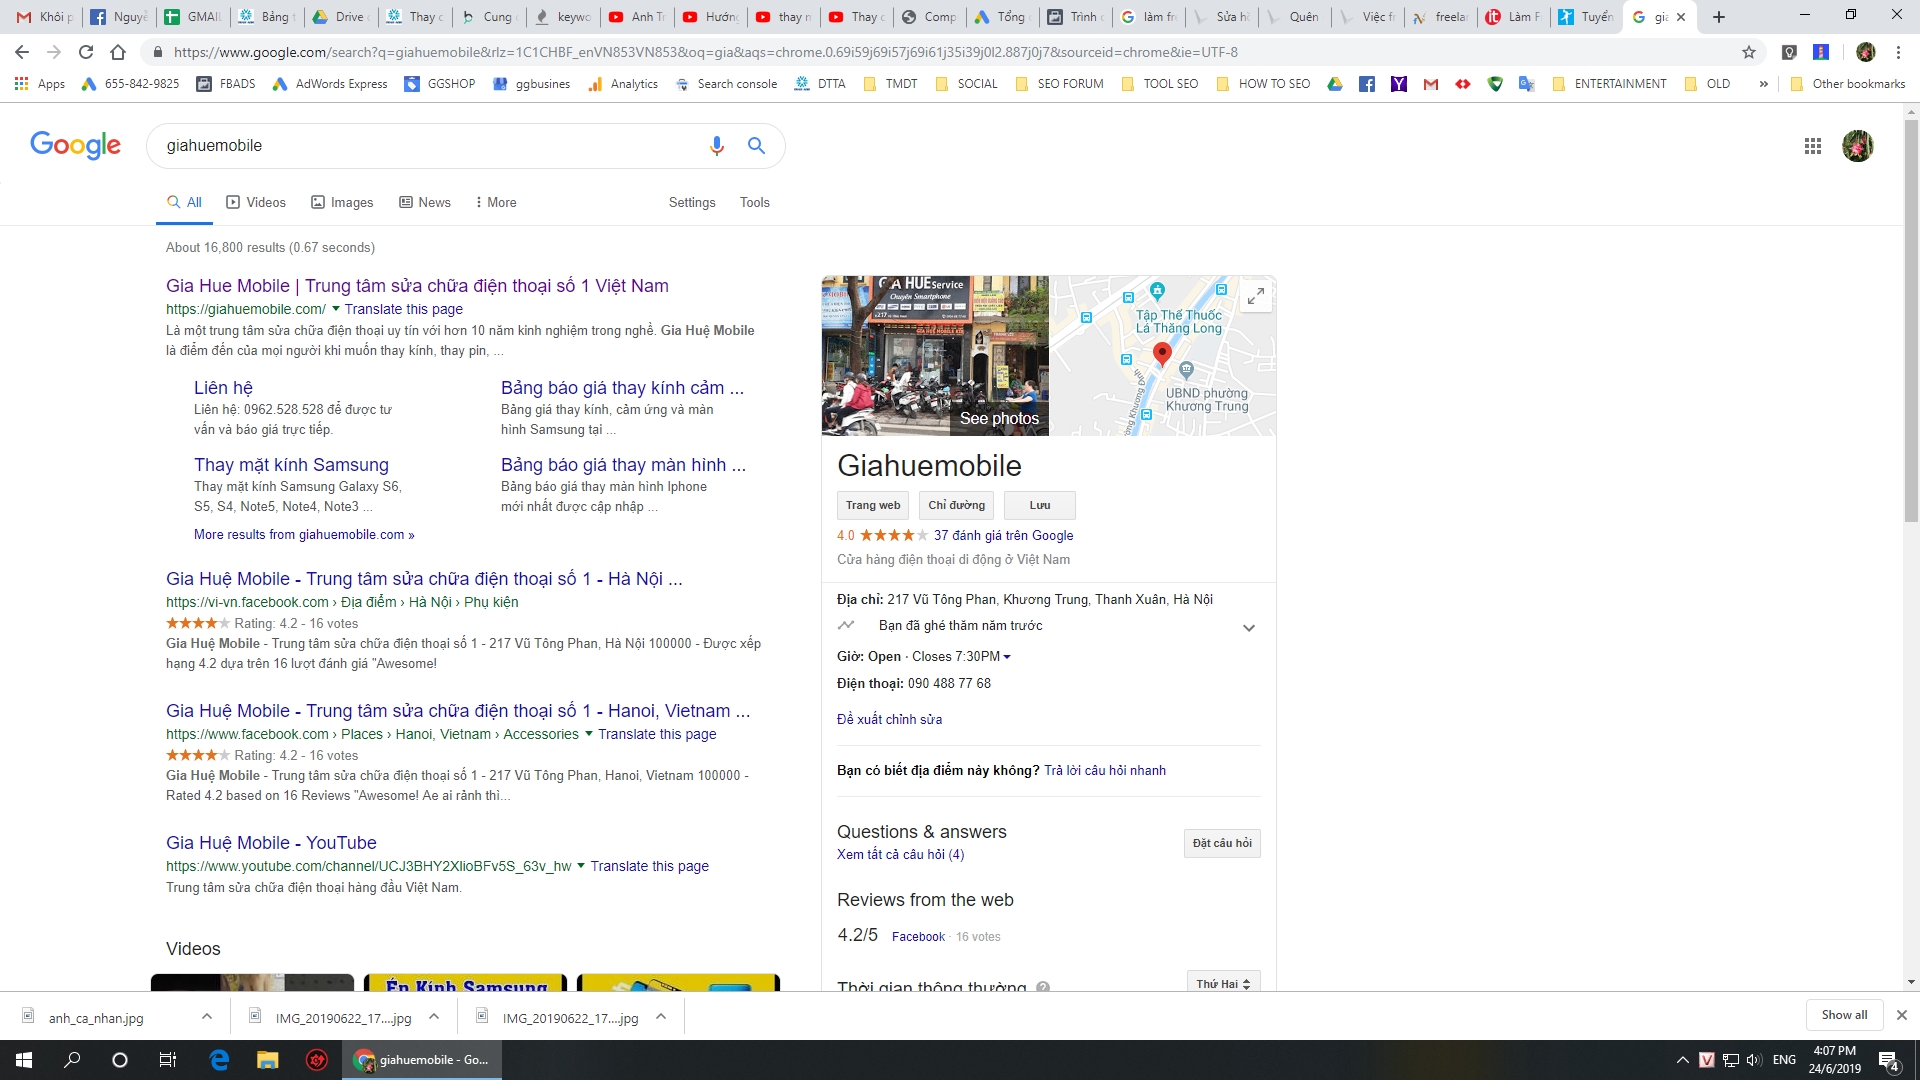Open options for the third IMG_20190622 download
The height and width of the screenshot is (1080, 1920).
coord(661,1017)
